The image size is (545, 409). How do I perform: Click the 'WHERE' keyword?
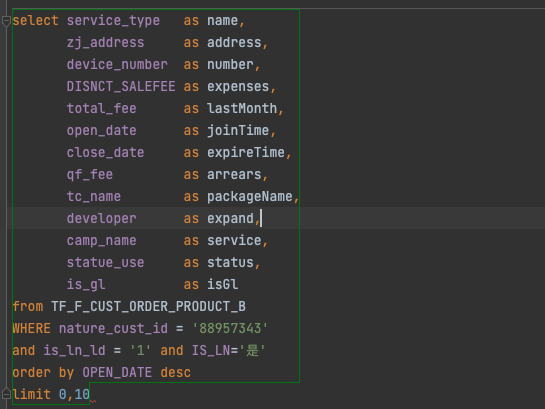(x=32, y=328)
